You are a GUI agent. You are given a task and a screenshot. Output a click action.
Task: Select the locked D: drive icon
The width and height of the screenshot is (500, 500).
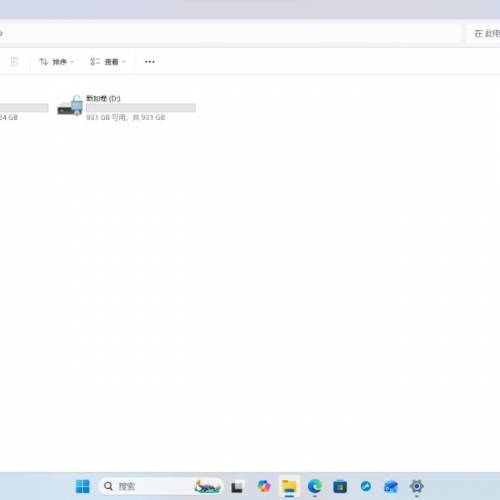70,105
